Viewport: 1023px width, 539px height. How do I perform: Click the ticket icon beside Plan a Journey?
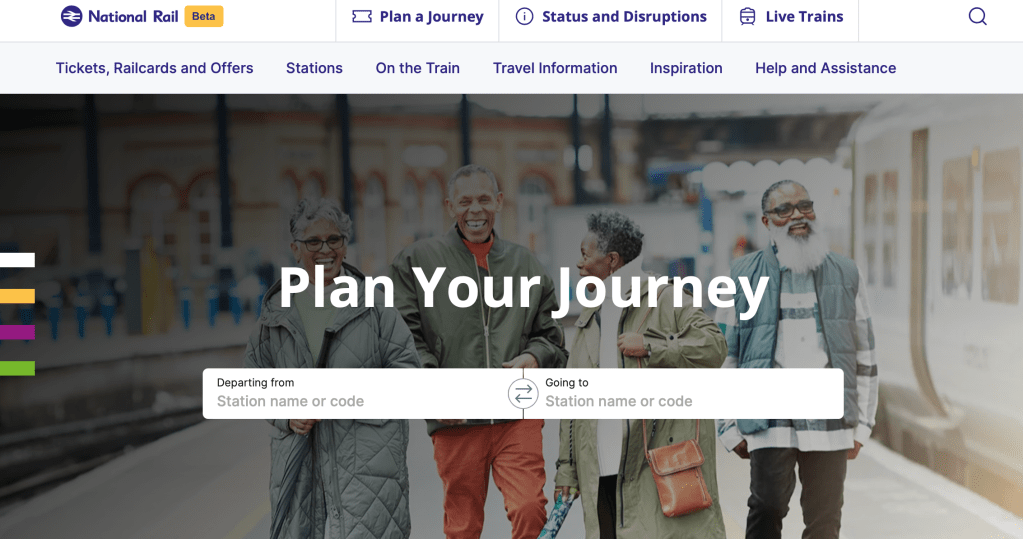[362, 16]
